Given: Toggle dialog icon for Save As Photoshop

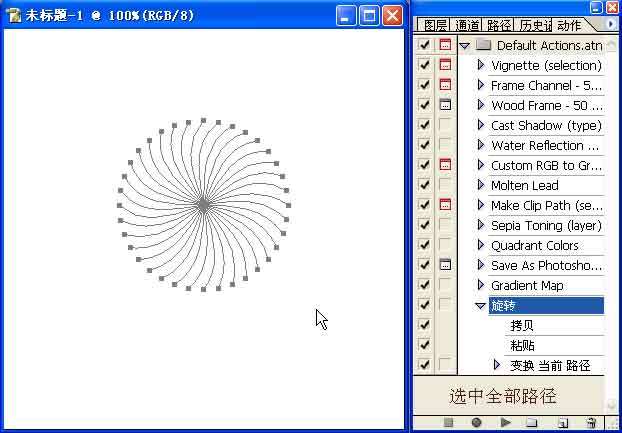Looking at the screenshot, I should (445, 265).
